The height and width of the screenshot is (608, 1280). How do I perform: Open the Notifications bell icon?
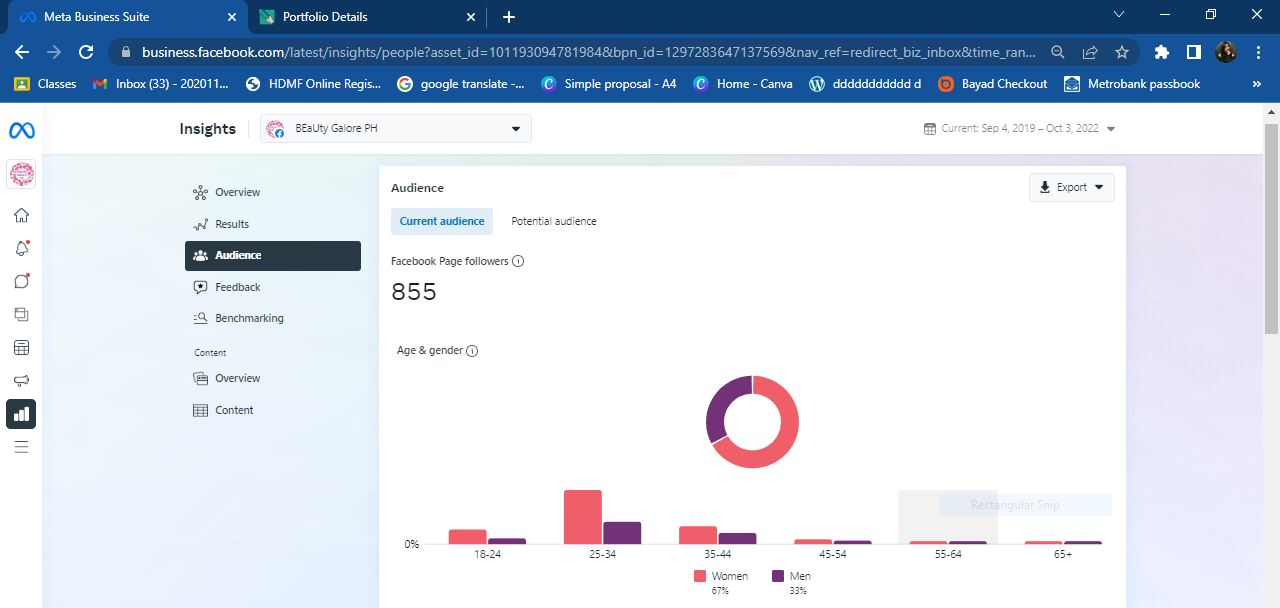tap(21, 249)
